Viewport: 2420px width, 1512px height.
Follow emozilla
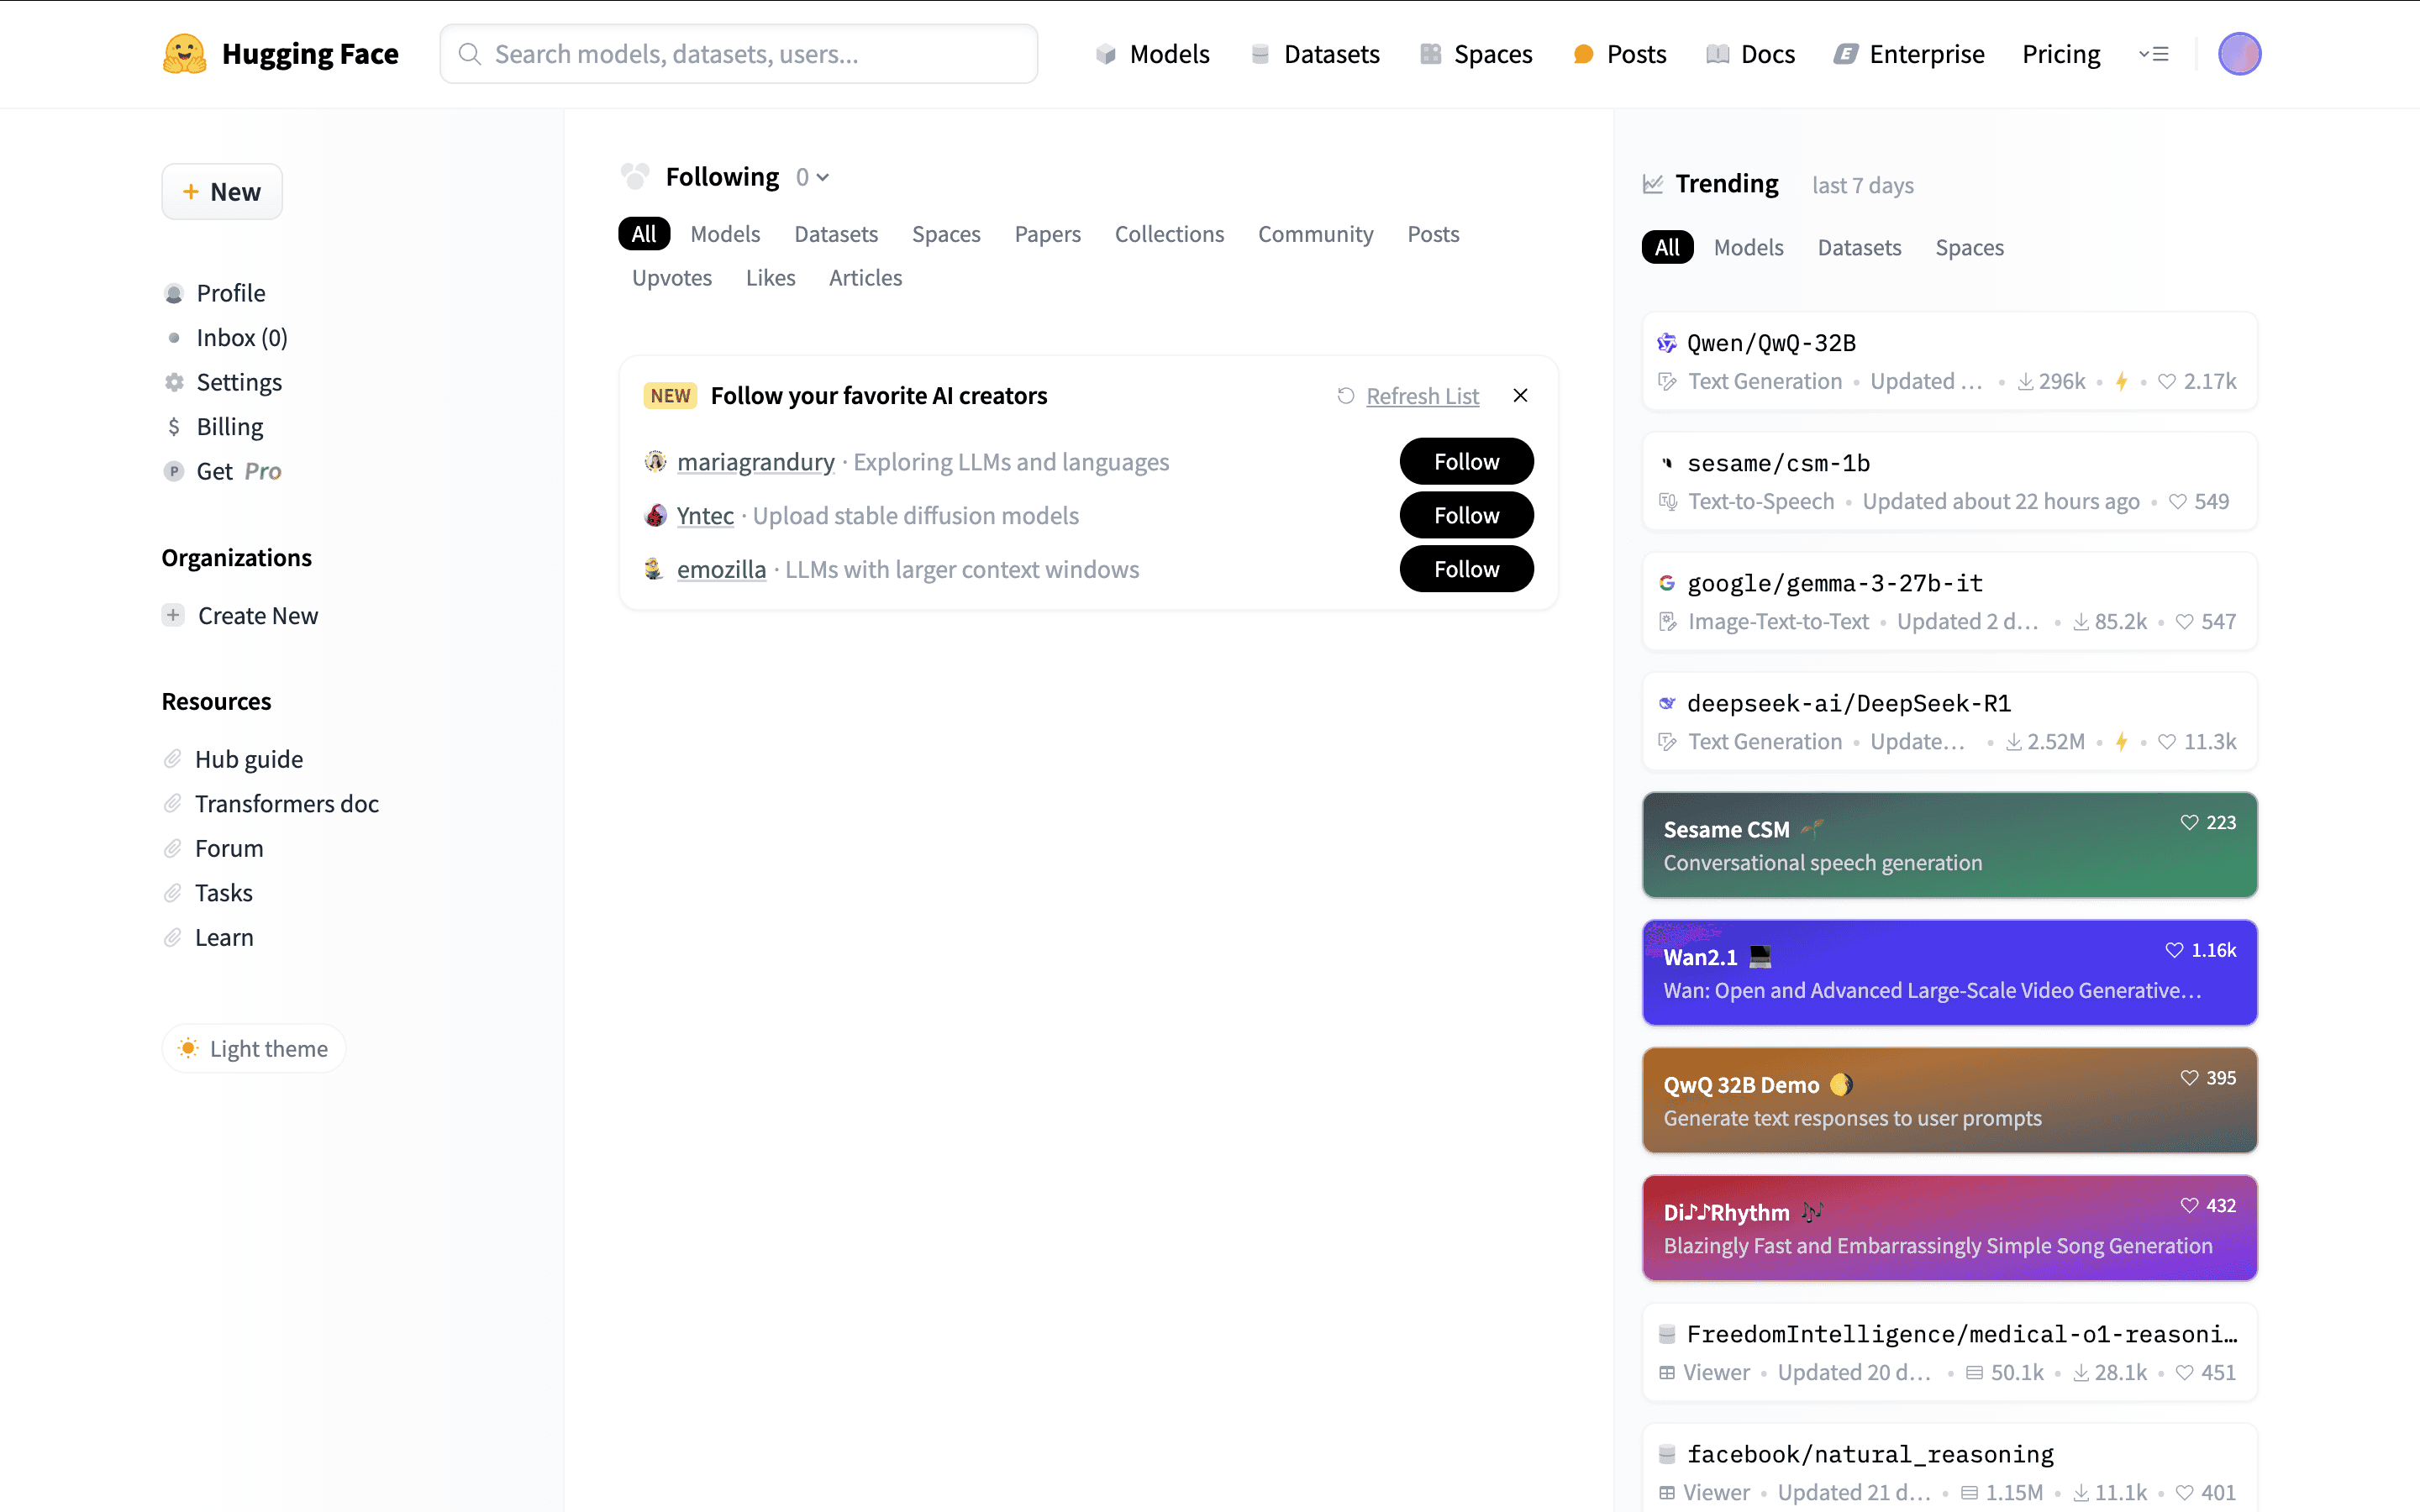[x=1466, y=569]
